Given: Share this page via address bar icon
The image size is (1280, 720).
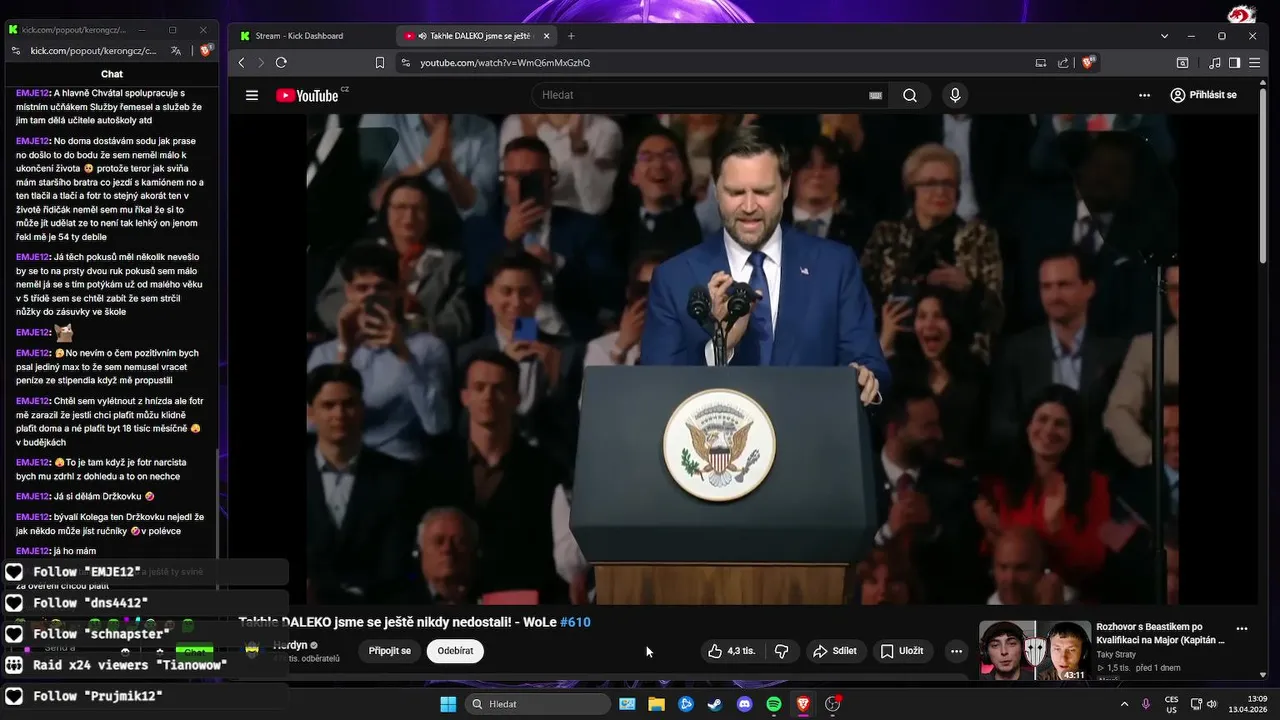Looking at the screenshot, I should coord(1063,62).
